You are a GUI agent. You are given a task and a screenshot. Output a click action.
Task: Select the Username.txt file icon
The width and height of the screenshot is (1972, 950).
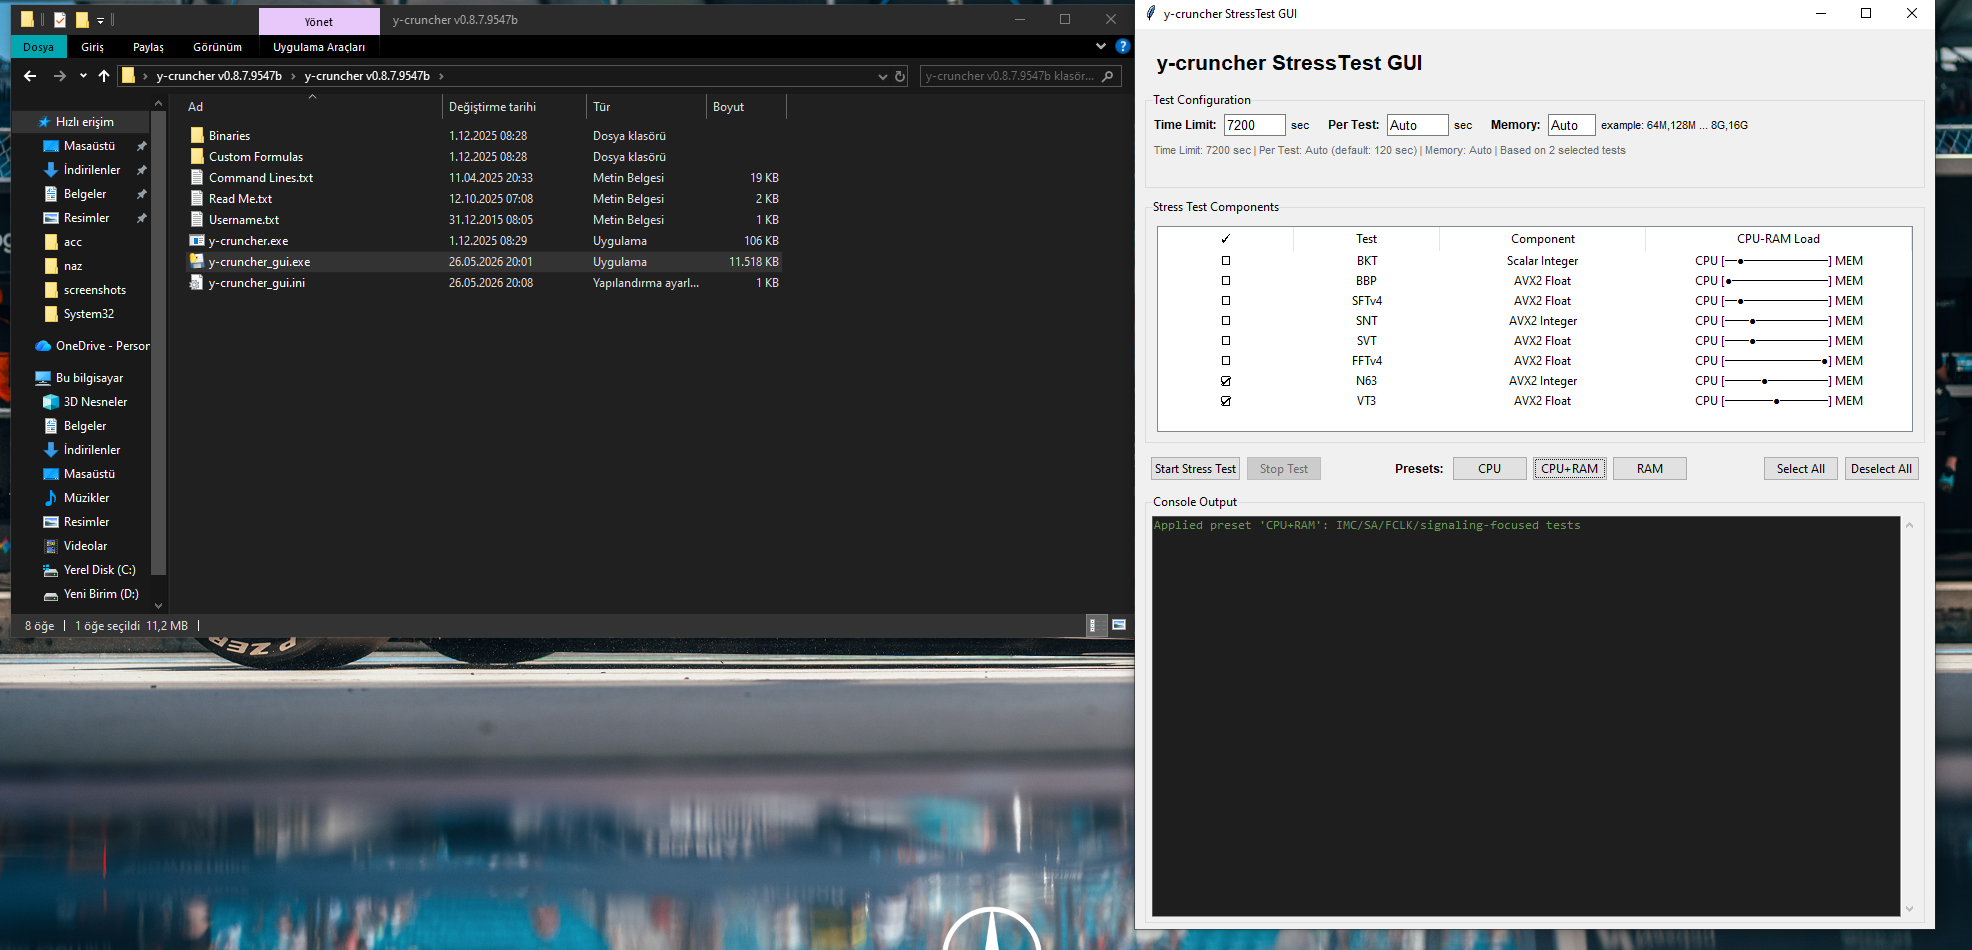click(x=197, y=219)
